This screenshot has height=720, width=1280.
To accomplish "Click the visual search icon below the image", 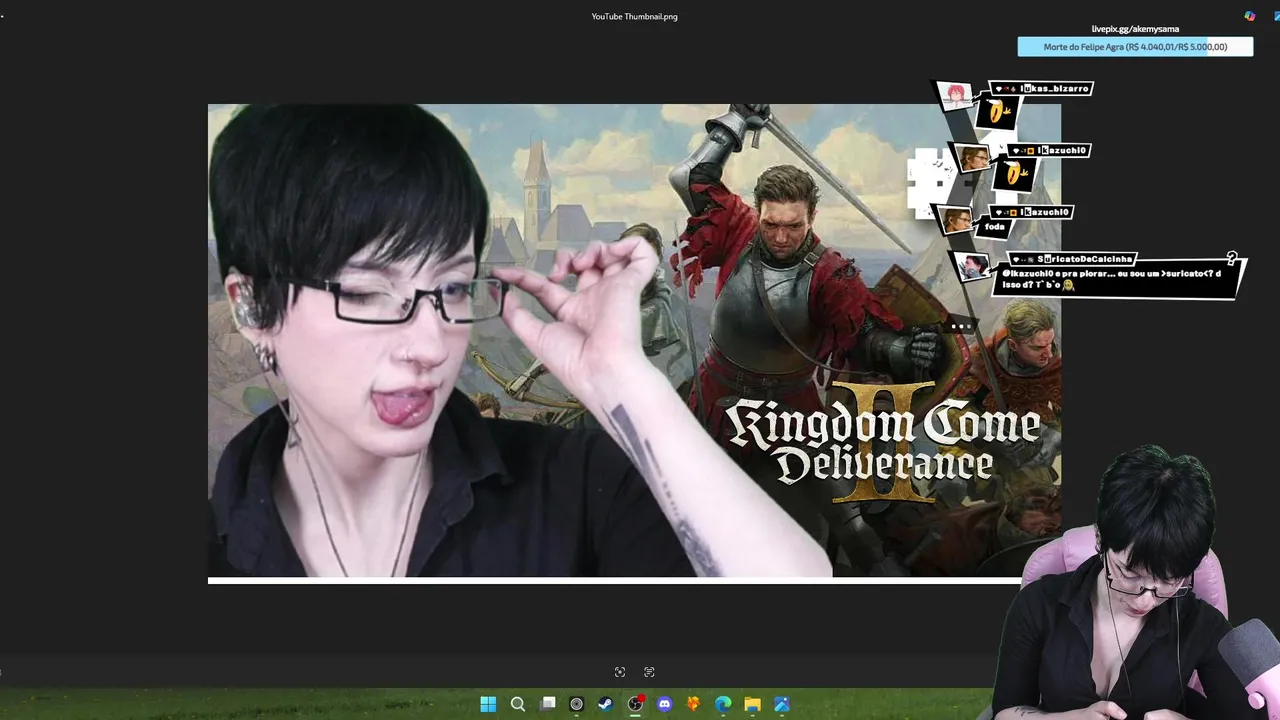I will tap(620, 672).
